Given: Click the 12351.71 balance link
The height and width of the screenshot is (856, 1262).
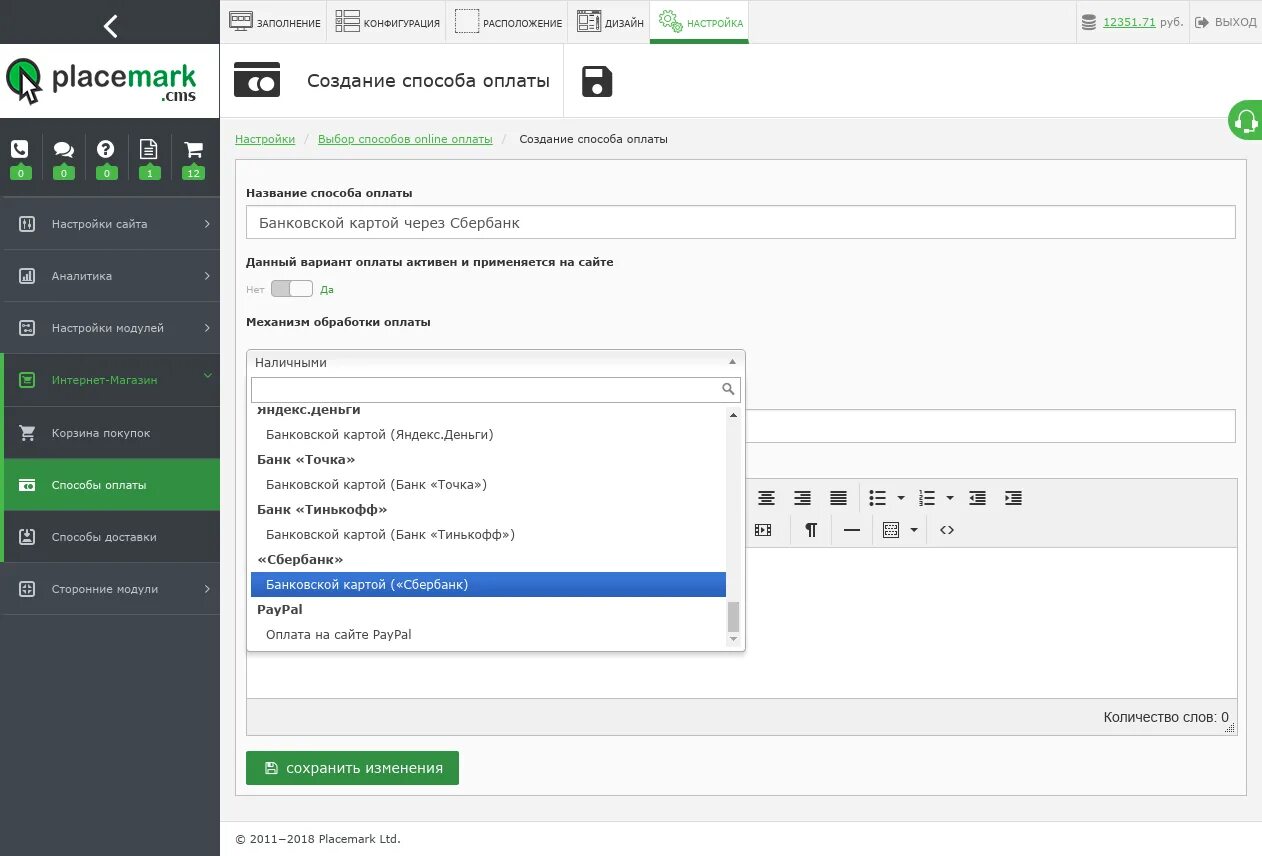Looking at the screenshot, I should [x=1129, y=22].
